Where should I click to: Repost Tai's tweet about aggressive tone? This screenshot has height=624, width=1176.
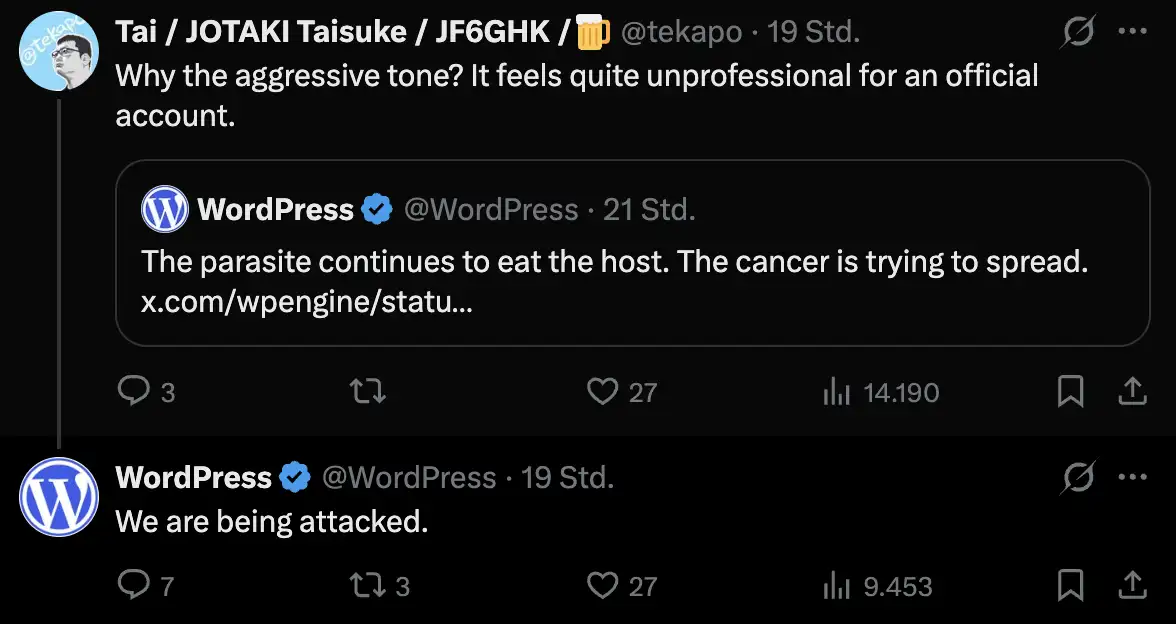coord(369,392)
